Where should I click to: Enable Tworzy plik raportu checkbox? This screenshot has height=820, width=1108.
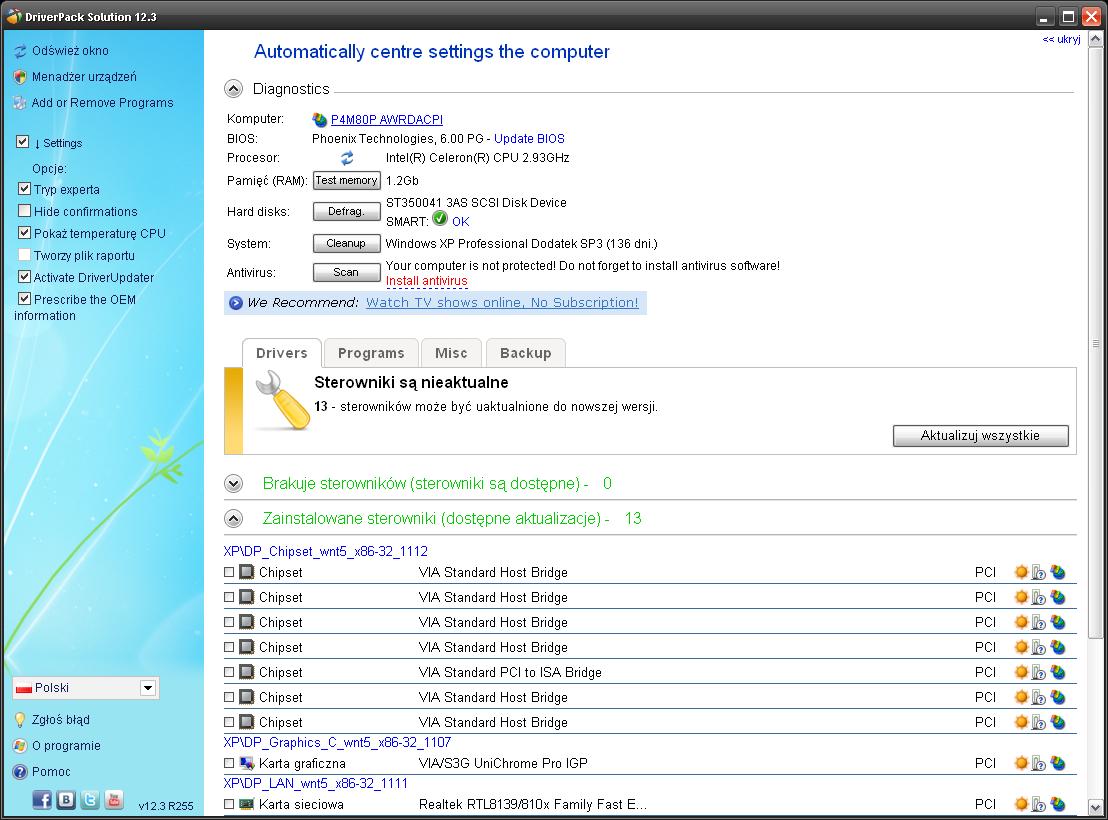25,254
